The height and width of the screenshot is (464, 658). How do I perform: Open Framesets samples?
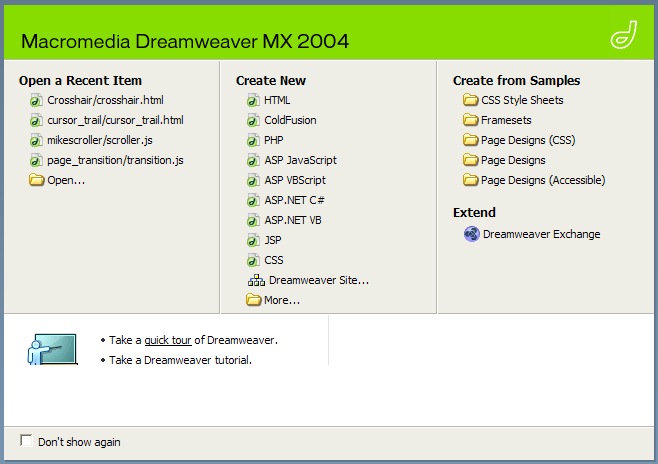(506, 120)
